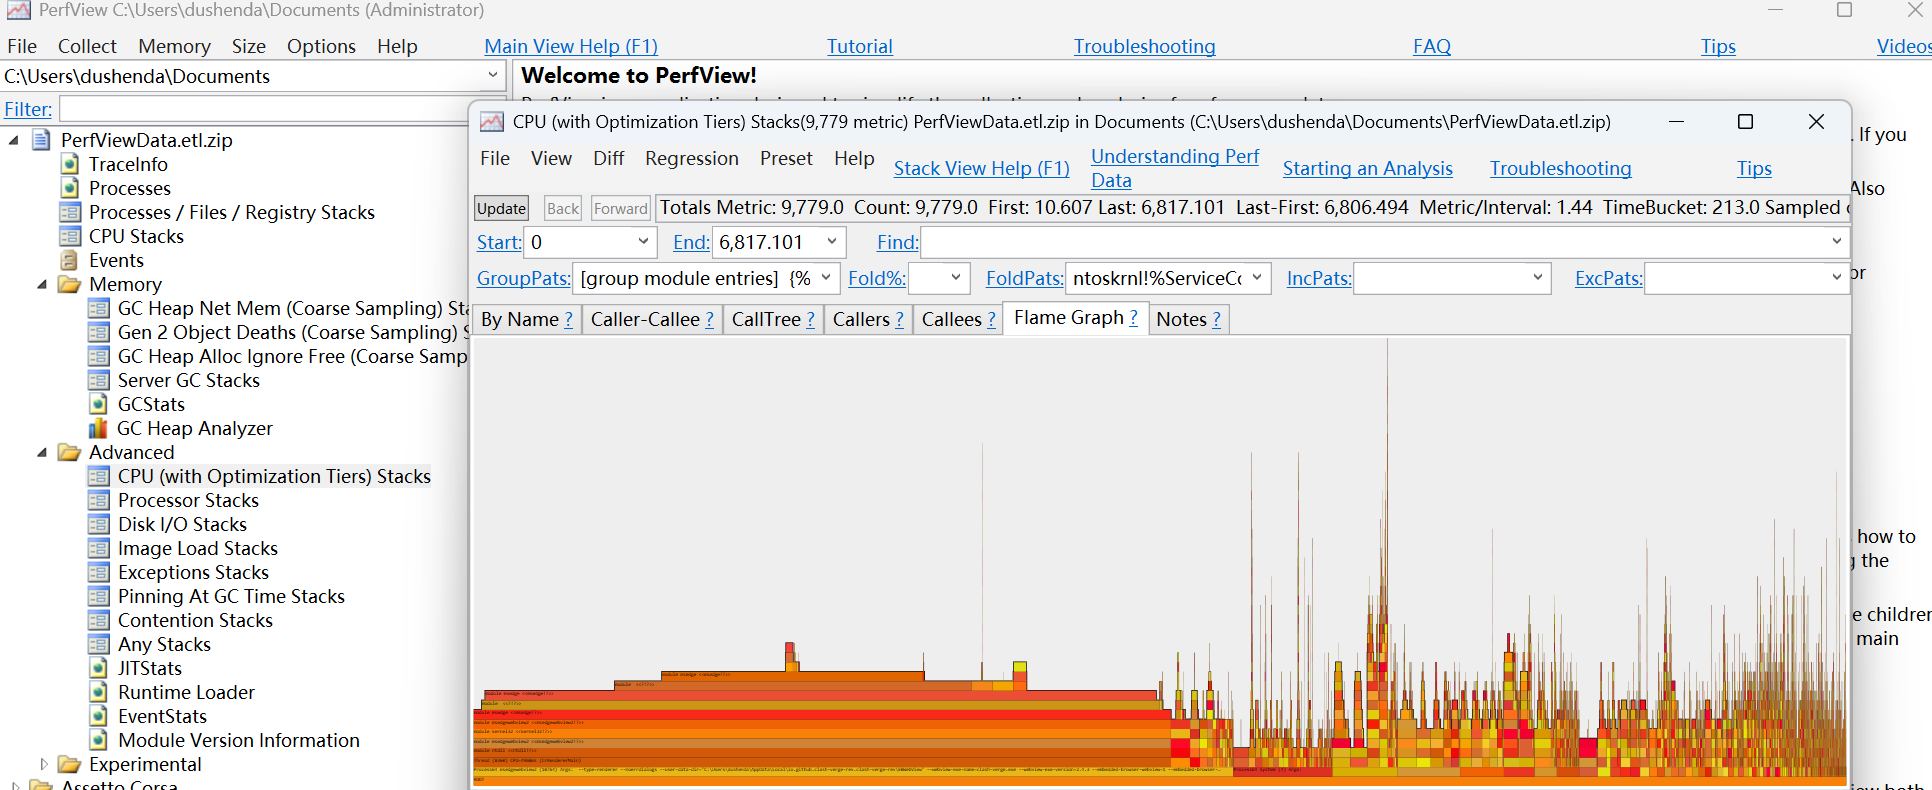The height and width of the screenshot is (790, 1932).
Task: Click the TraceInfo icon in tree
Action: 70,164
